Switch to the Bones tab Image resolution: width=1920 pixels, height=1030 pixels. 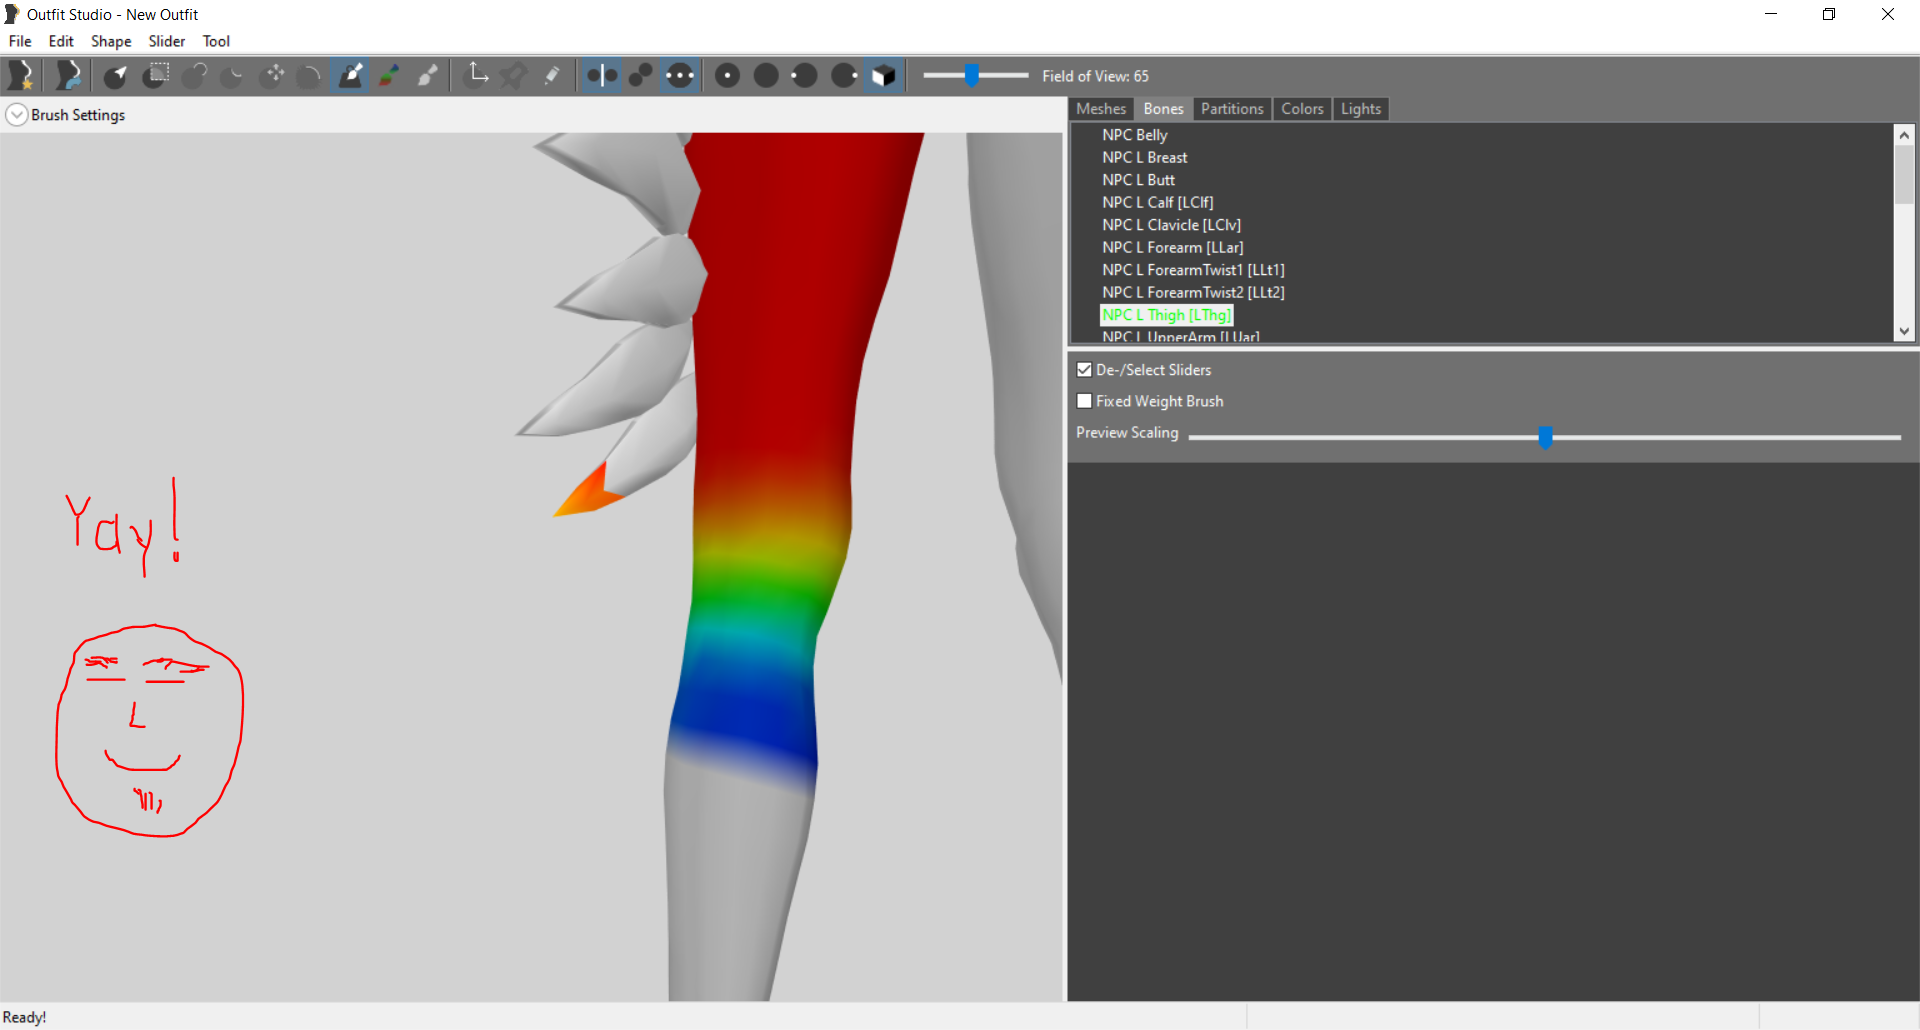pyautogui.click(x=1163, y=109)
